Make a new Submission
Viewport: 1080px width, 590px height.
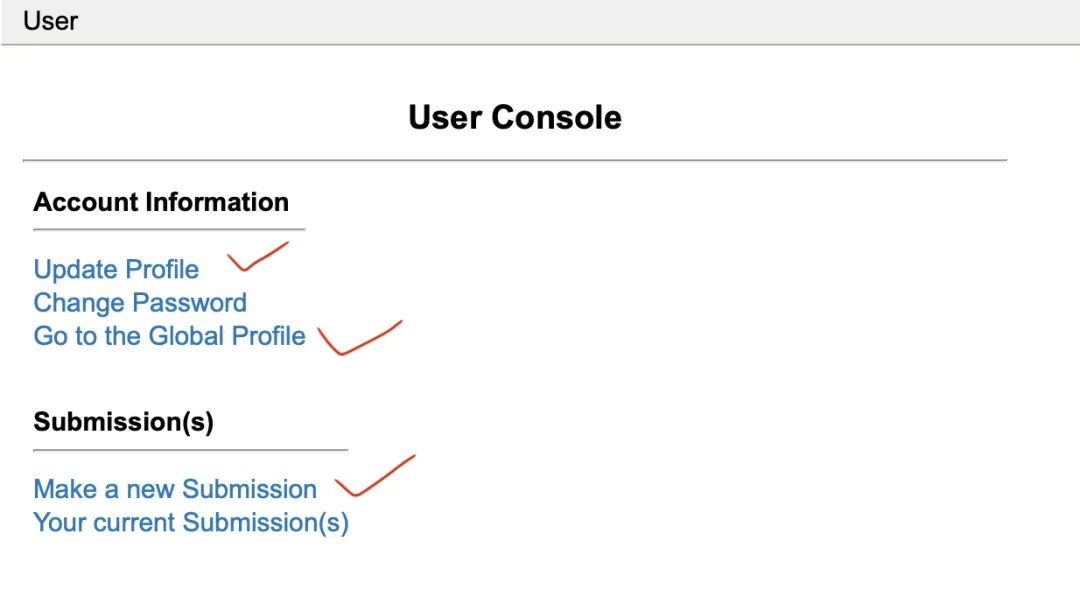(x=175, y=489)
